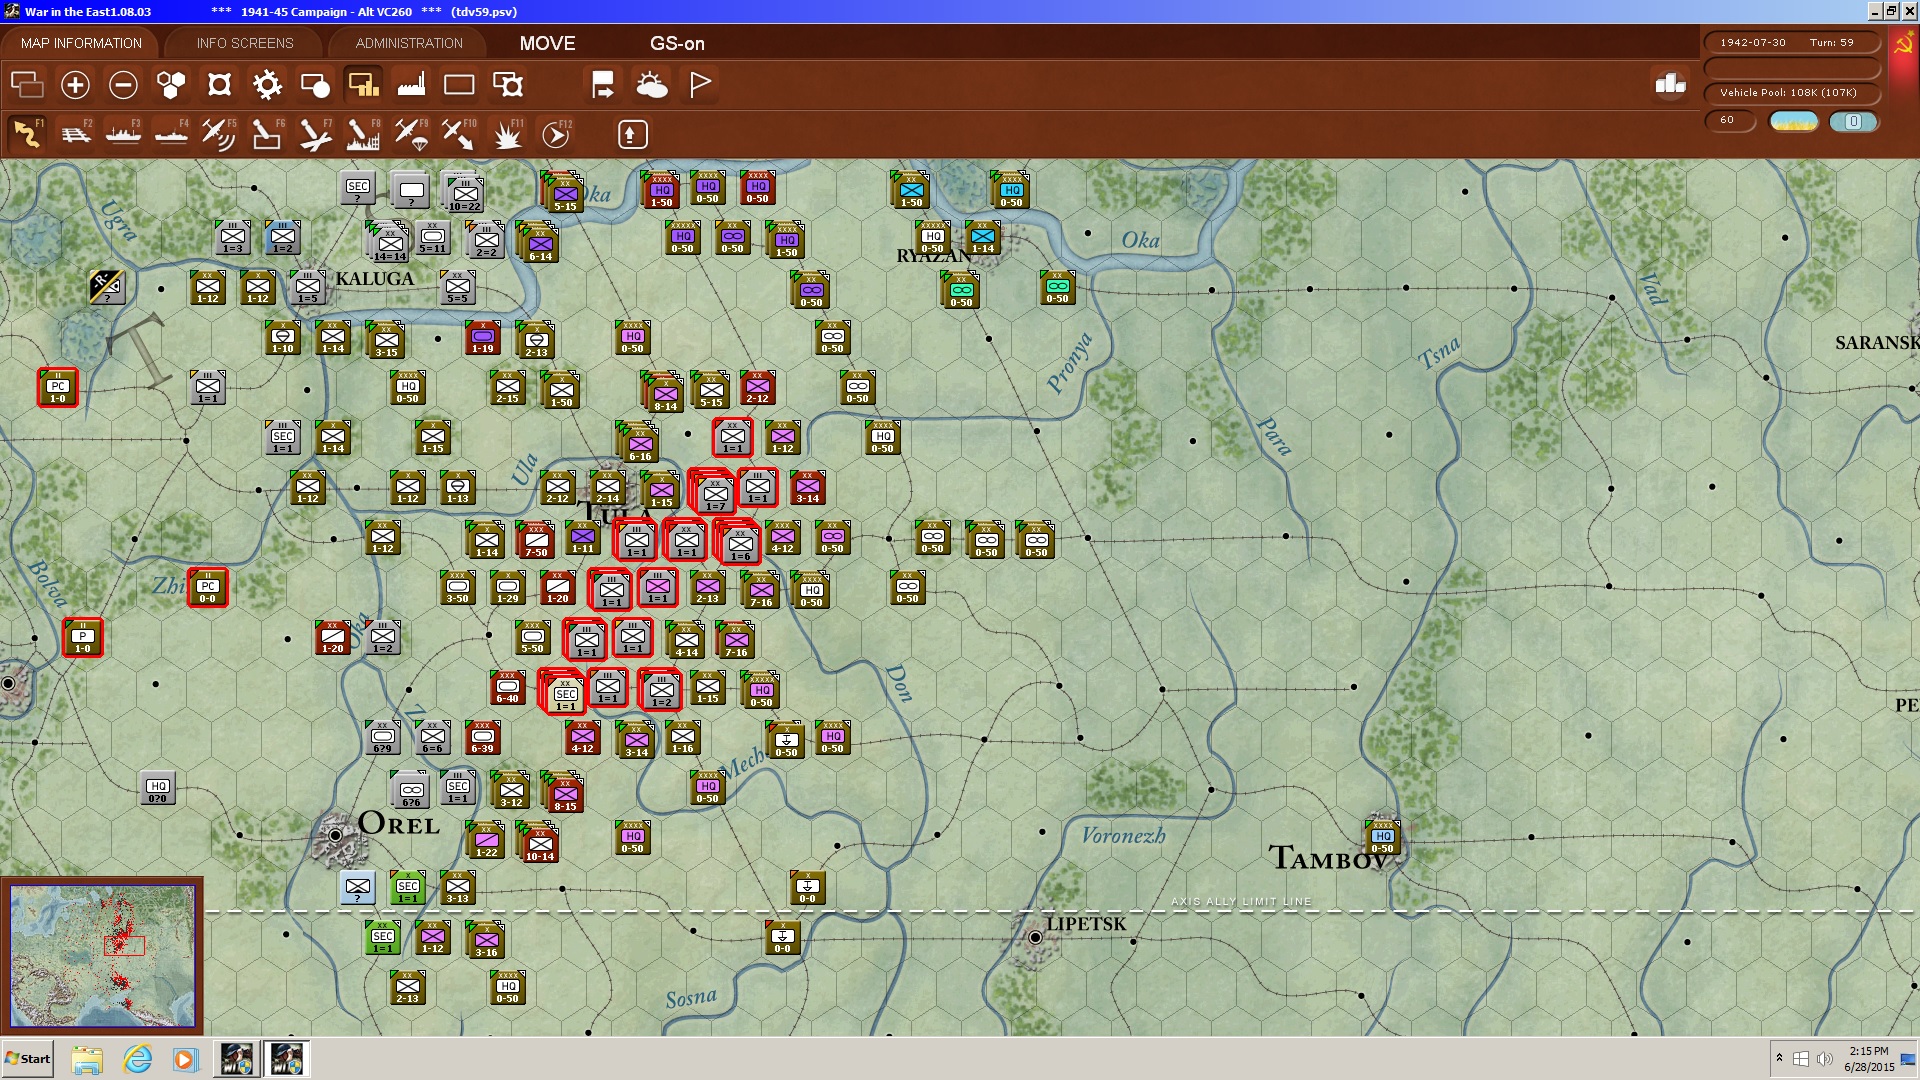Toggle the gear-shaped toolbar icon
Screen dimensions: 1920x1080
tap(267, 85)
